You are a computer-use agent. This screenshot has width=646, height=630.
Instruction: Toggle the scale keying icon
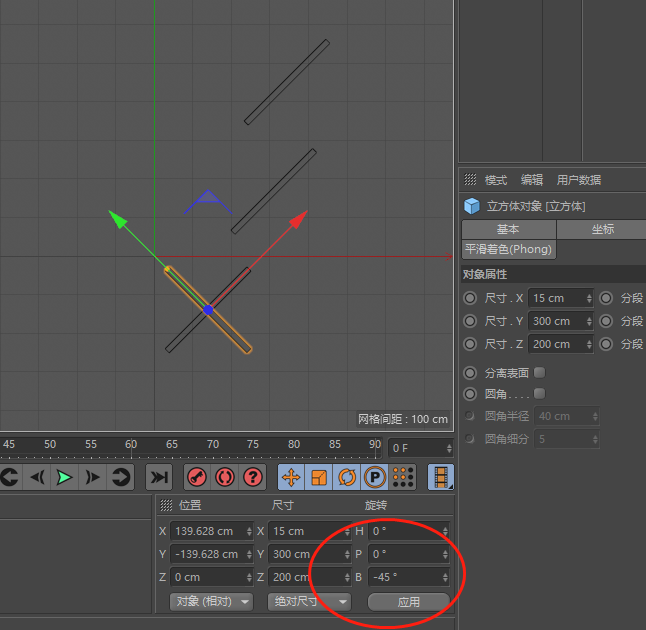click(319, 477)
